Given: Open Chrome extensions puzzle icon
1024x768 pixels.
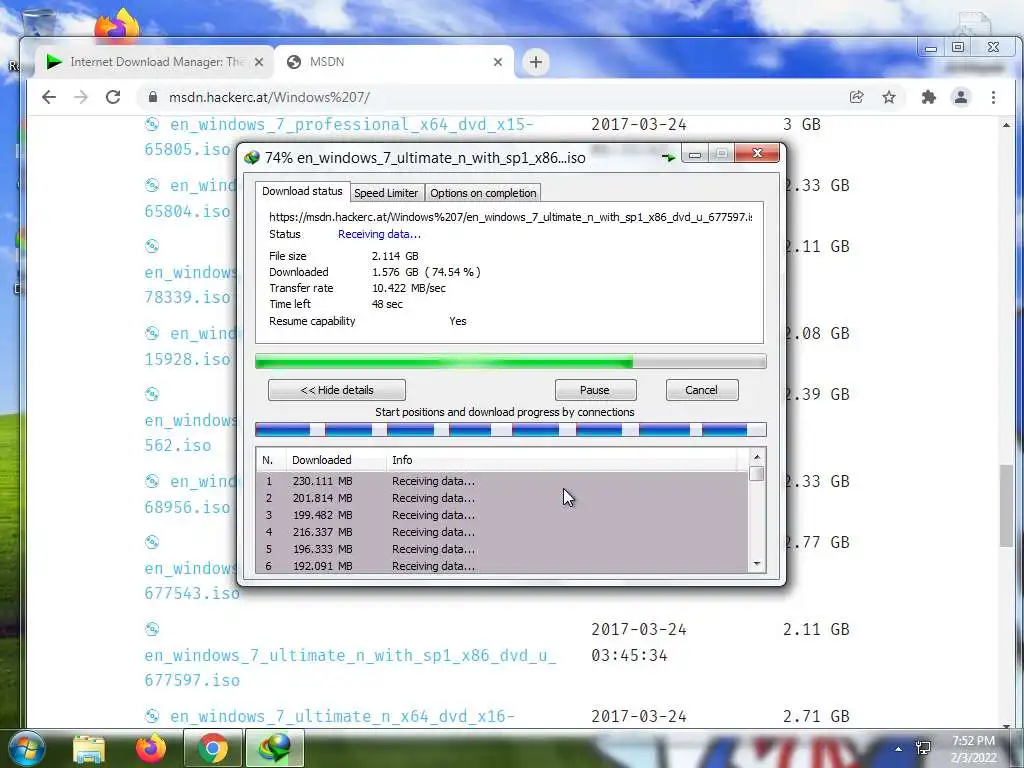Looking at the screenshot, I should point(928,97).
